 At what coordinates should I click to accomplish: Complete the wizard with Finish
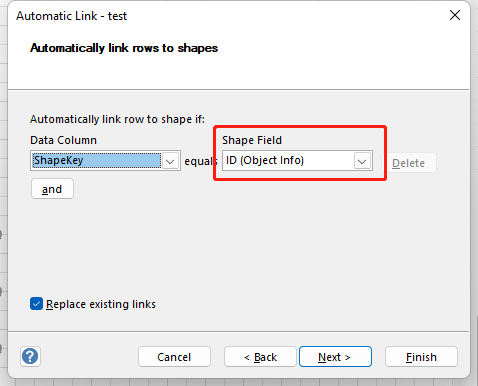(421, 357)
